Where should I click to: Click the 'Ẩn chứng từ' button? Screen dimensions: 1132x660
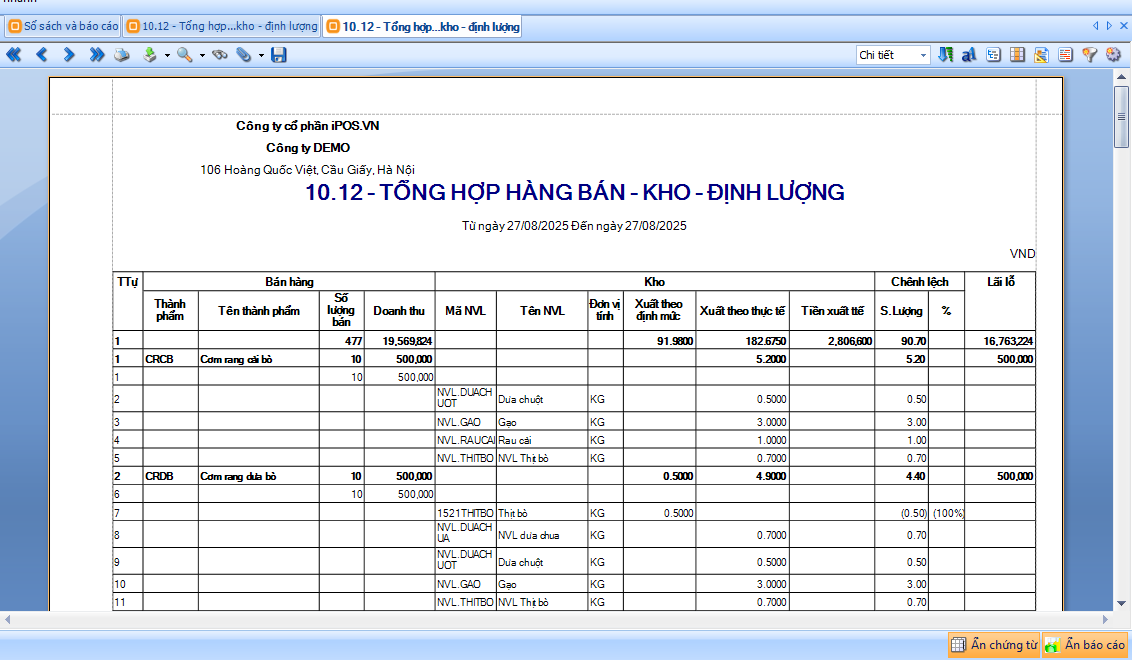pos(994,645)
